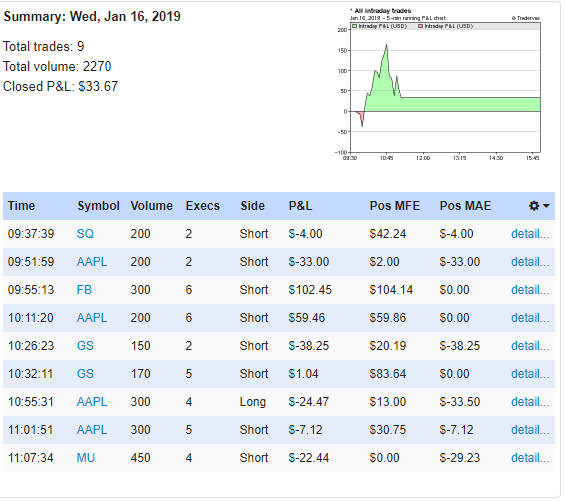
Task: Open AAPL symbol link in 10:55:31 row
Action: point(92,402)
